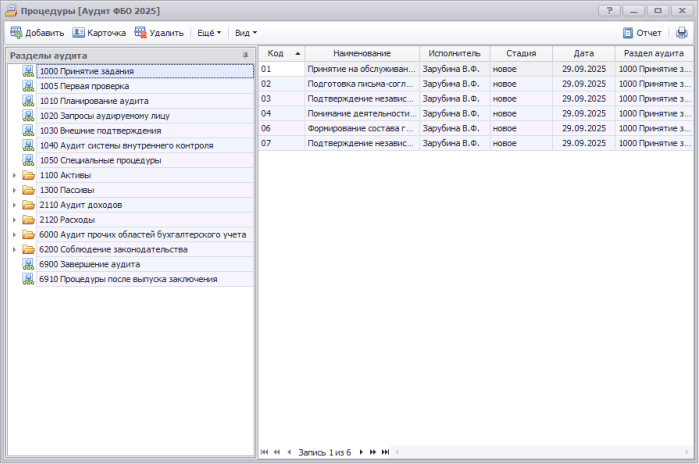
Task: Open the Вид dropdown menu
Action: tap(245, 33)
